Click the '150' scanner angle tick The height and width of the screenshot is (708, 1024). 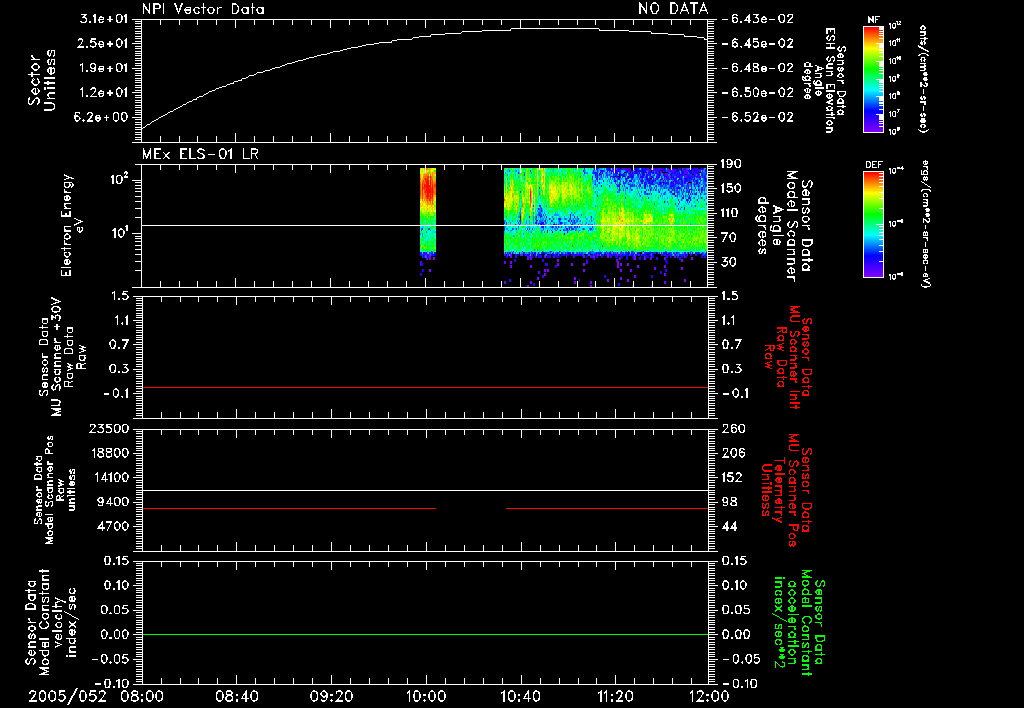coord(731,189)
